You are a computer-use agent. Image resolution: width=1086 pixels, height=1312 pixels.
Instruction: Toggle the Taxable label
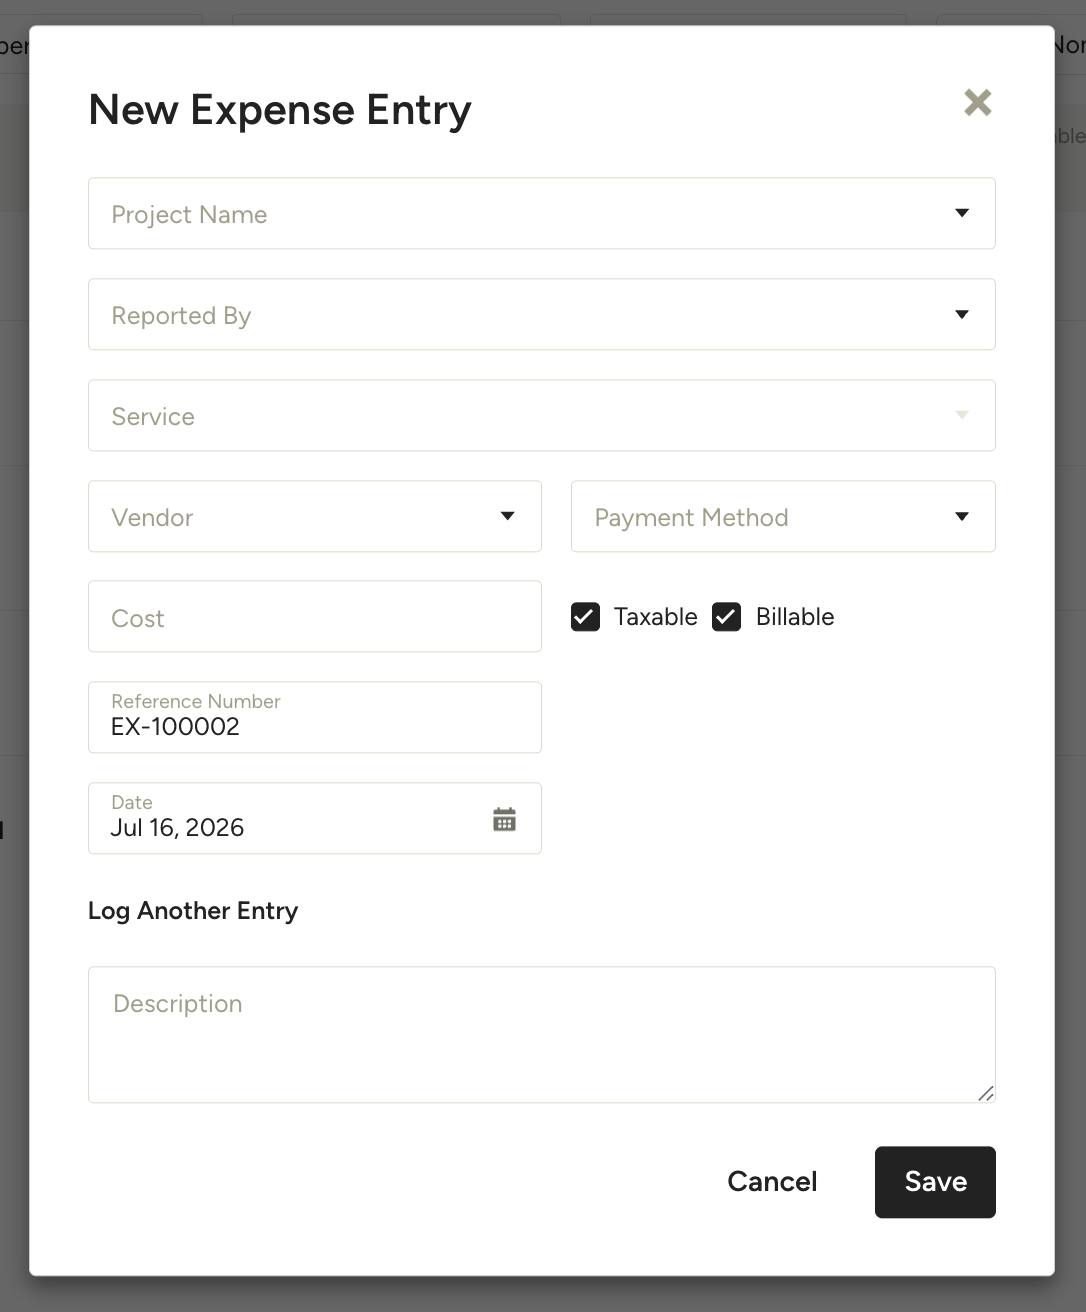coord(655,617)
